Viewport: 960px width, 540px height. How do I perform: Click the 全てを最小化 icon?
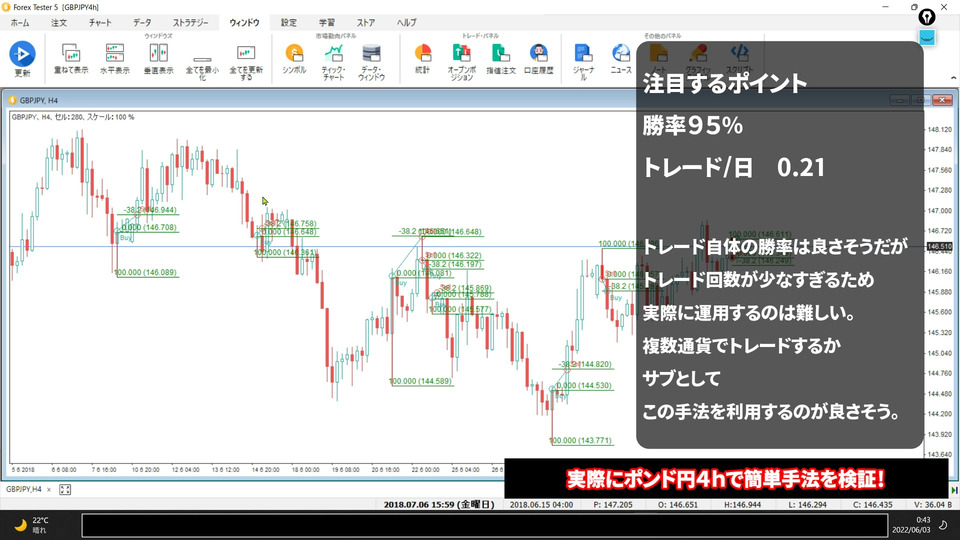click(x=202, y=59)
